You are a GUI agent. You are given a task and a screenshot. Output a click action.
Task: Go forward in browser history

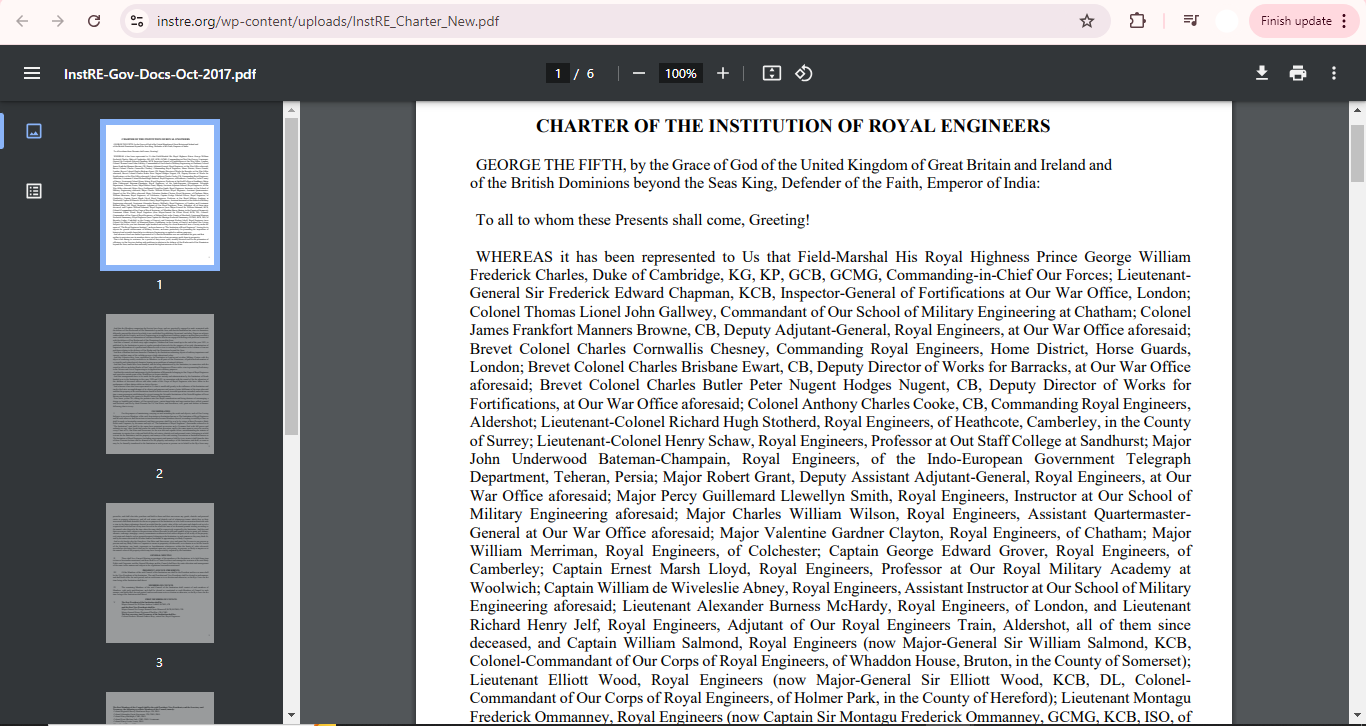click(58, 21)
